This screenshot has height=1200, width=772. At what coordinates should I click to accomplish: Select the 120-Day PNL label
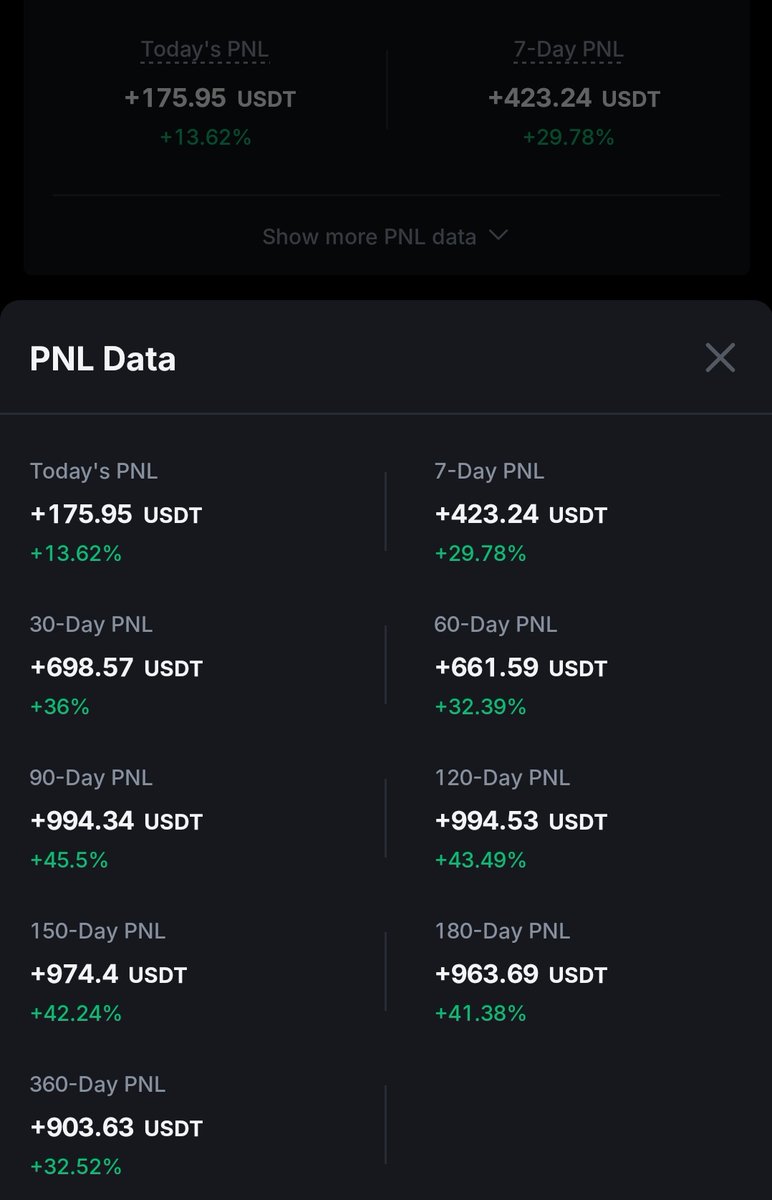[502, 777]
